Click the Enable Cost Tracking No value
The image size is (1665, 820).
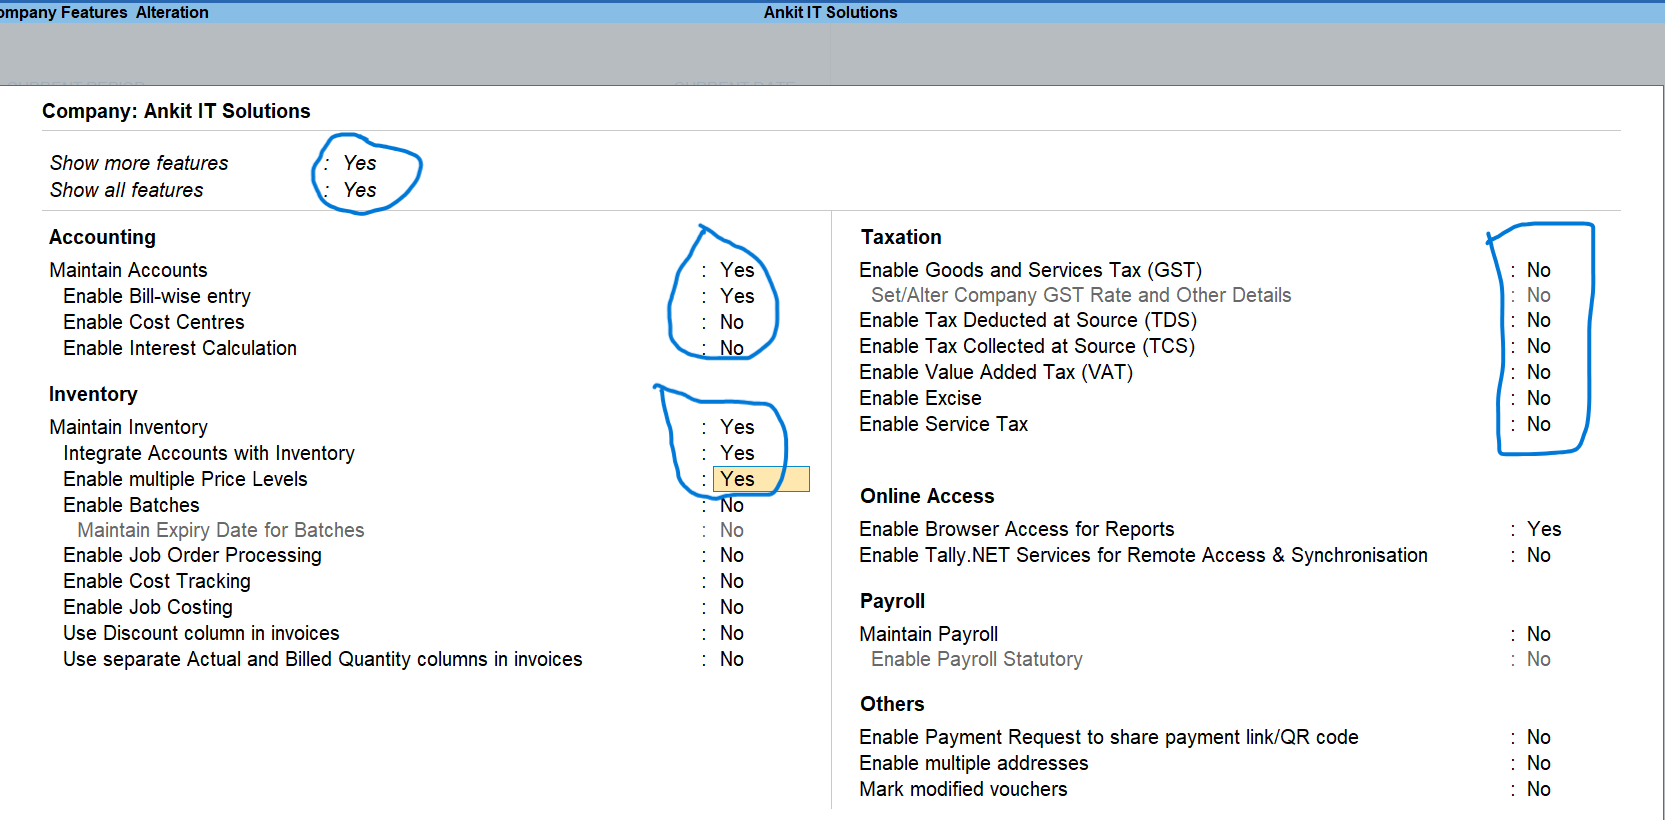(731, 581)
